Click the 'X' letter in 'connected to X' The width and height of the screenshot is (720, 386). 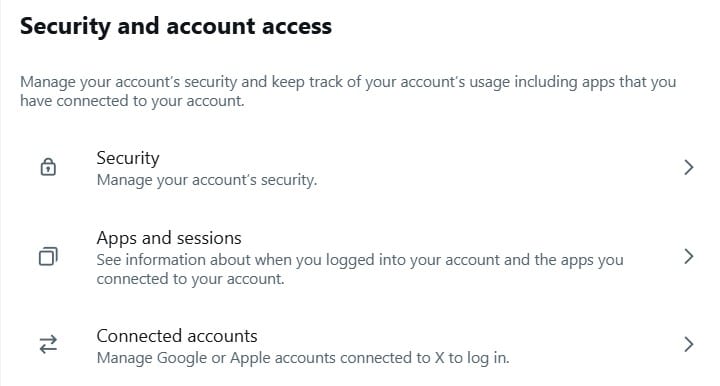(x=439, y=358)
